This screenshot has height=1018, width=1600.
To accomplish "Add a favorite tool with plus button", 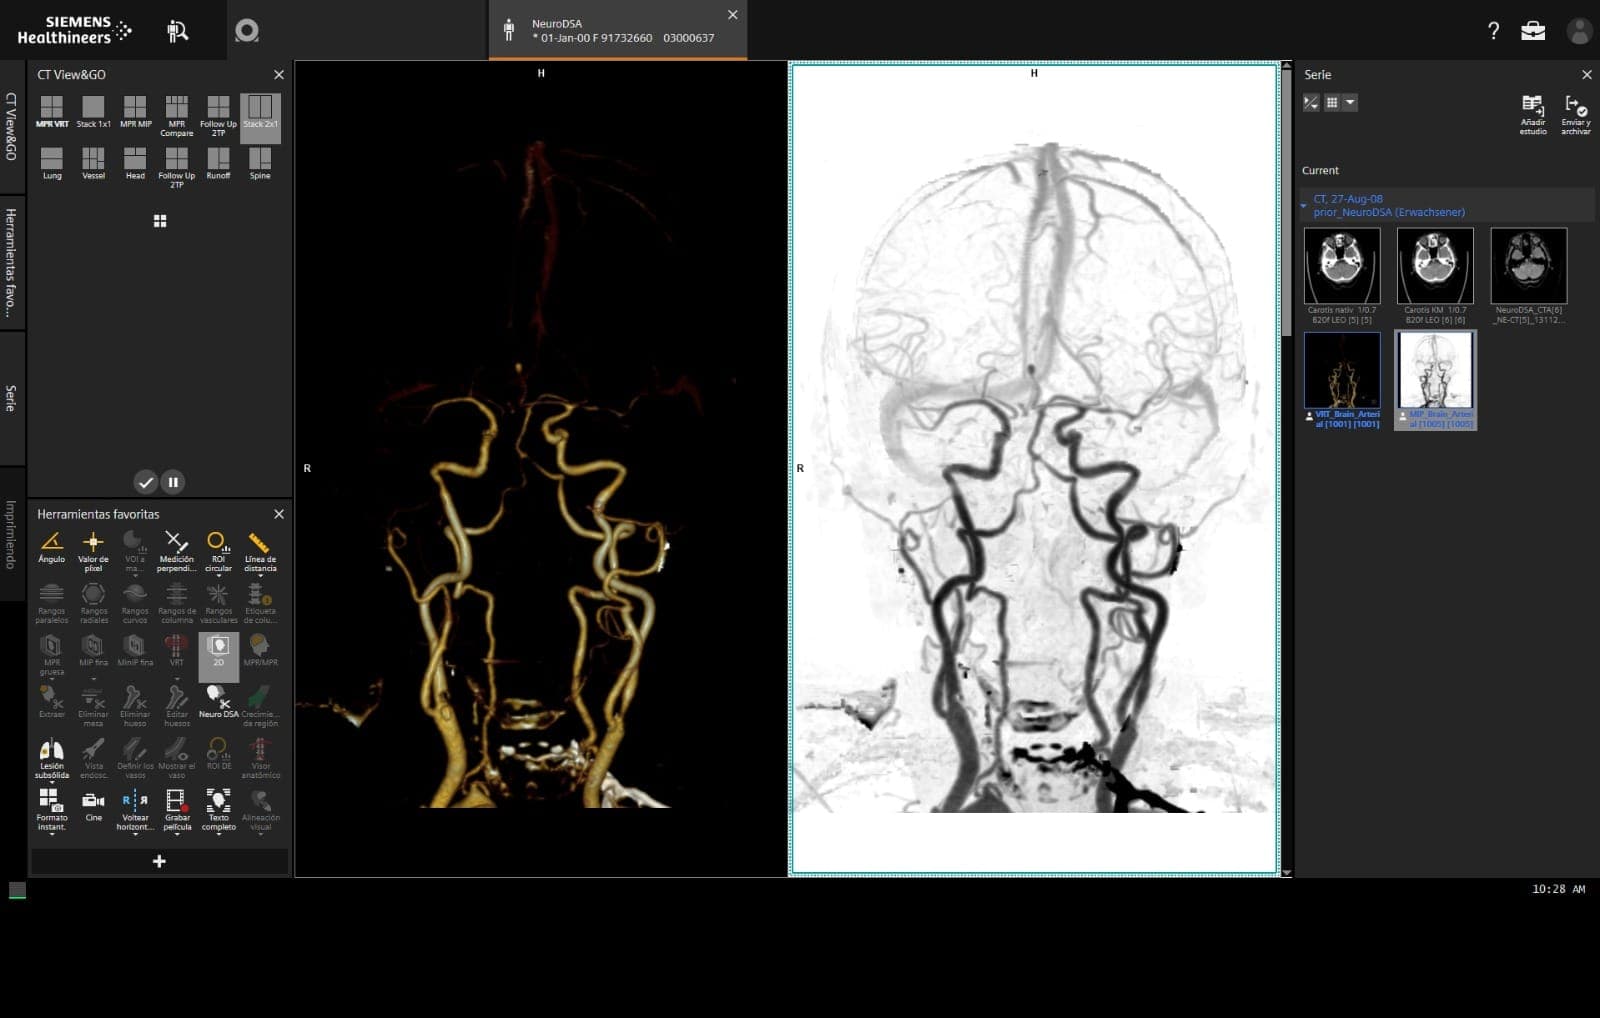I will [159, 861].
